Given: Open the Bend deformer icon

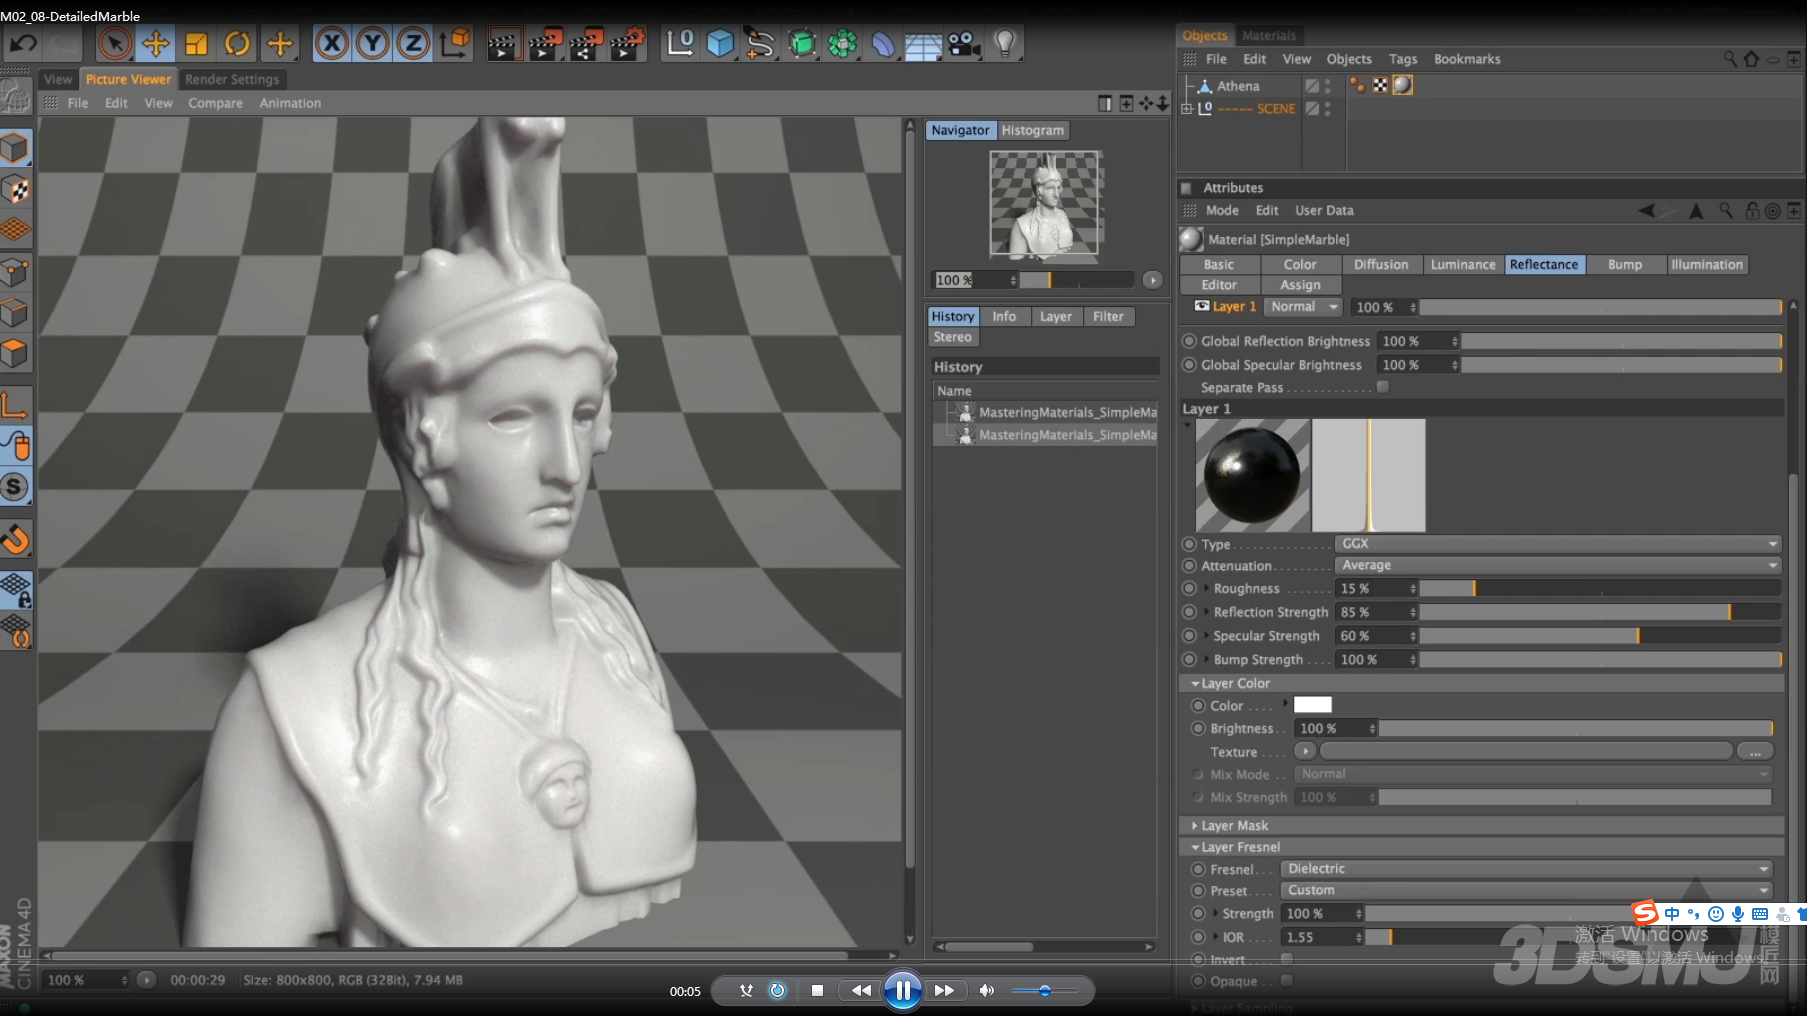Looking at the screenshot, I should click(x=883, y=44).
